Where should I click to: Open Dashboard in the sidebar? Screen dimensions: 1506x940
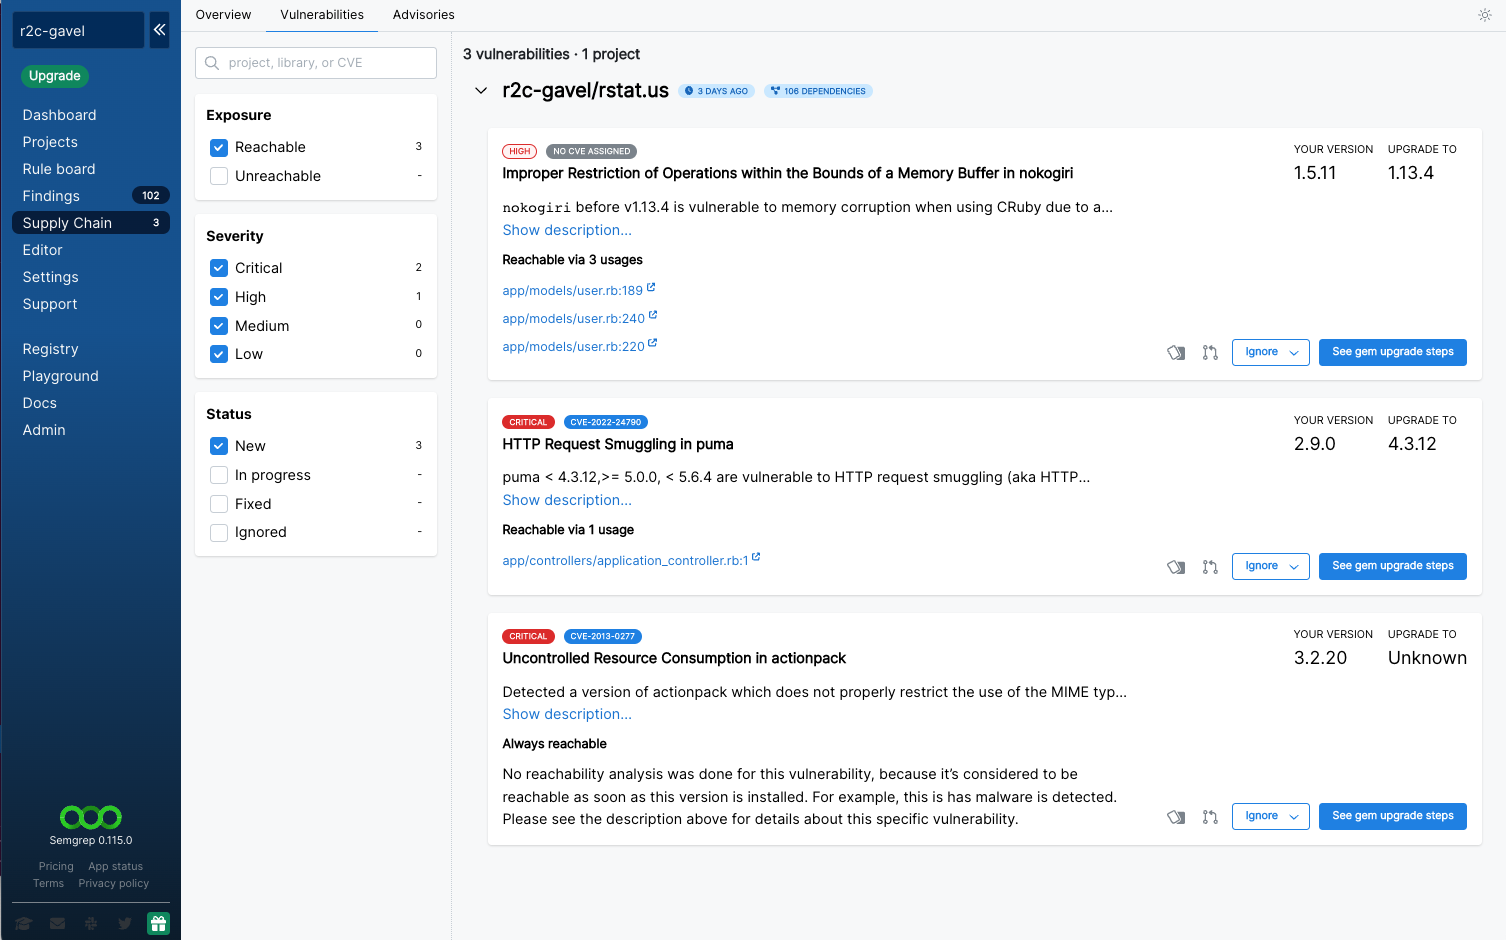click(x=60, y=115)
